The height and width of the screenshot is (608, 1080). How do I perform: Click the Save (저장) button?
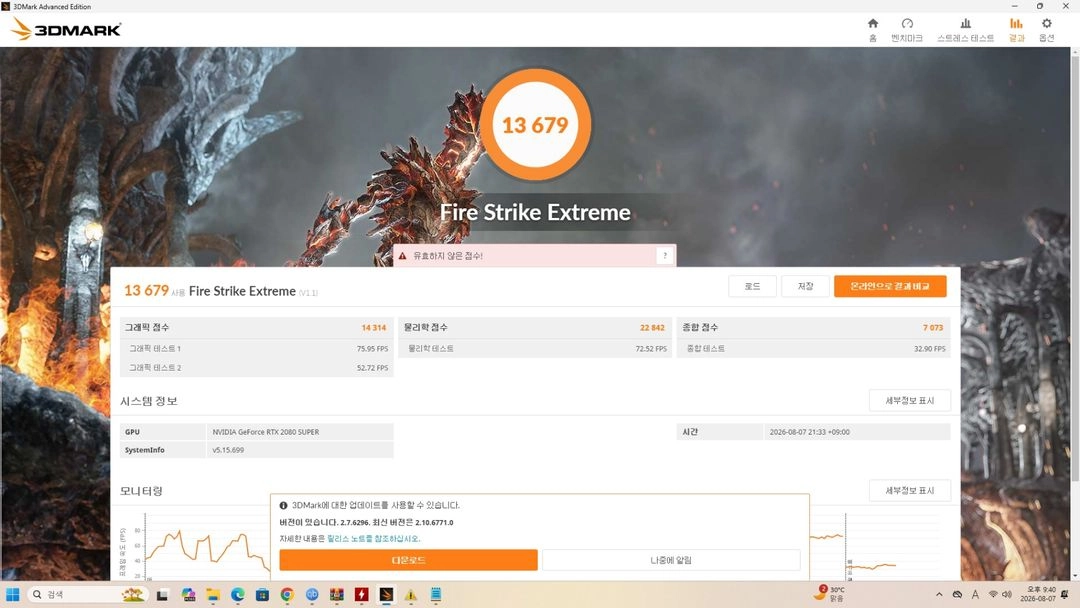coord(805,286)
